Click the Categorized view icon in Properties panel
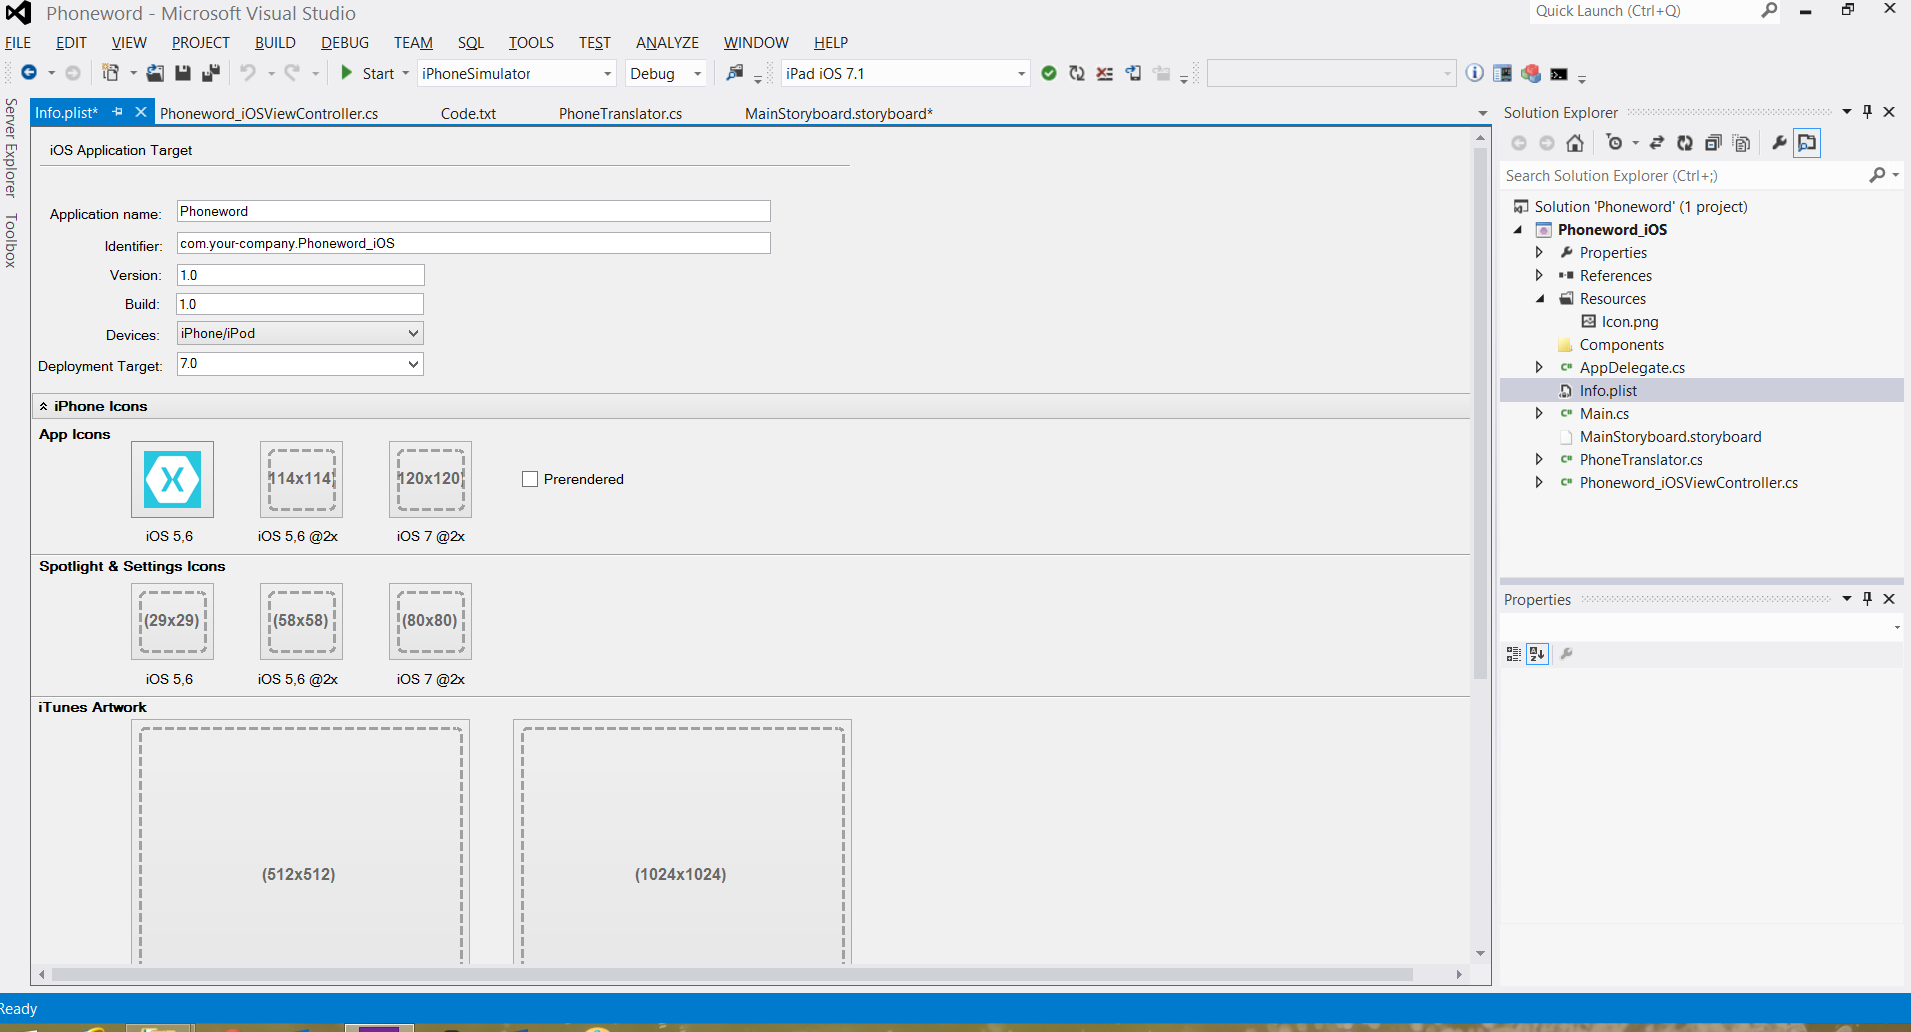Image resolution: width=1911 pixels, height=1032 pixels. 1513,654
